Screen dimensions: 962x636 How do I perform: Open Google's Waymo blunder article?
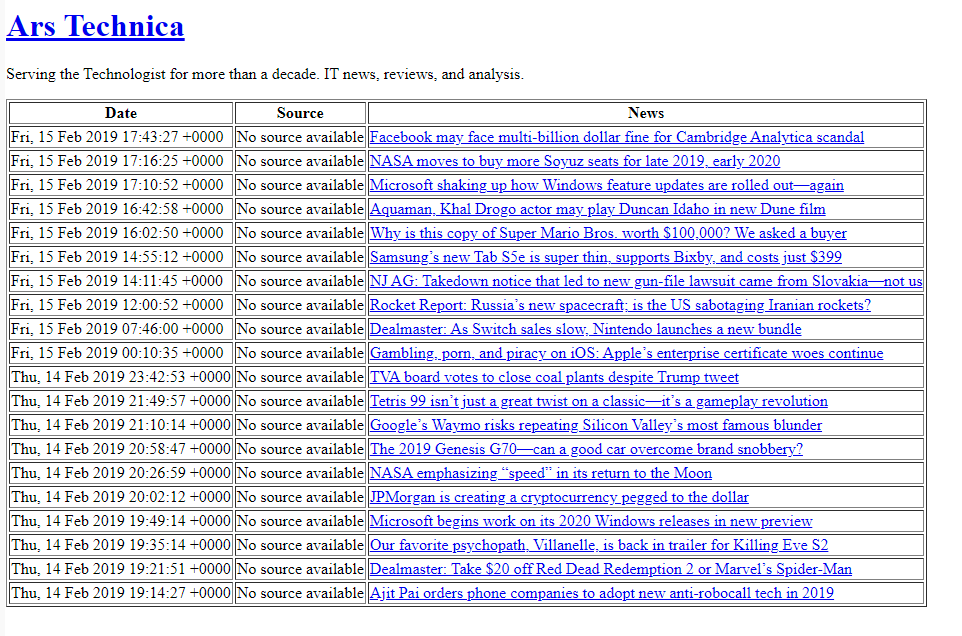tap(595, 424)
